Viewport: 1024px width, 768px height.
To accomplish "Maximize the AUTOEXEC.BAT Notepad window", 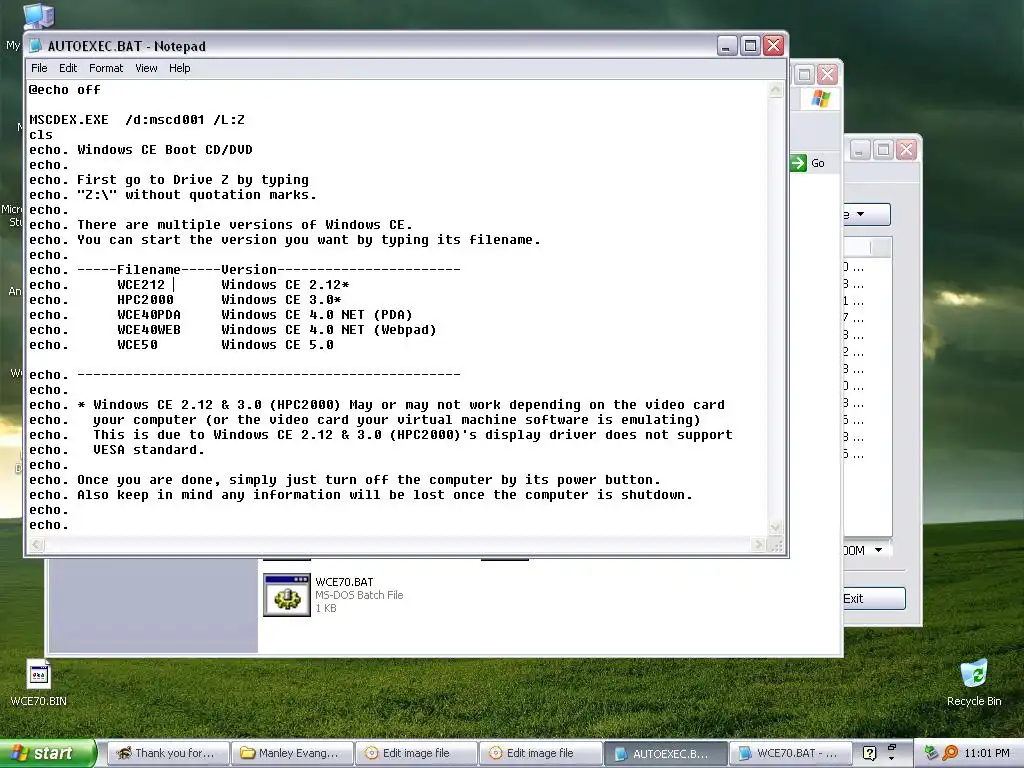I will [x=750, y=46].
